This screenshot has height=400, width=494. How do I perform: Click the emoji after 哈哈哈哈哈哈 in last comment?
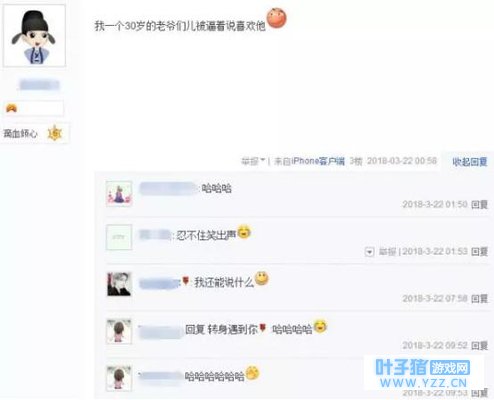(x=252, y=373)
